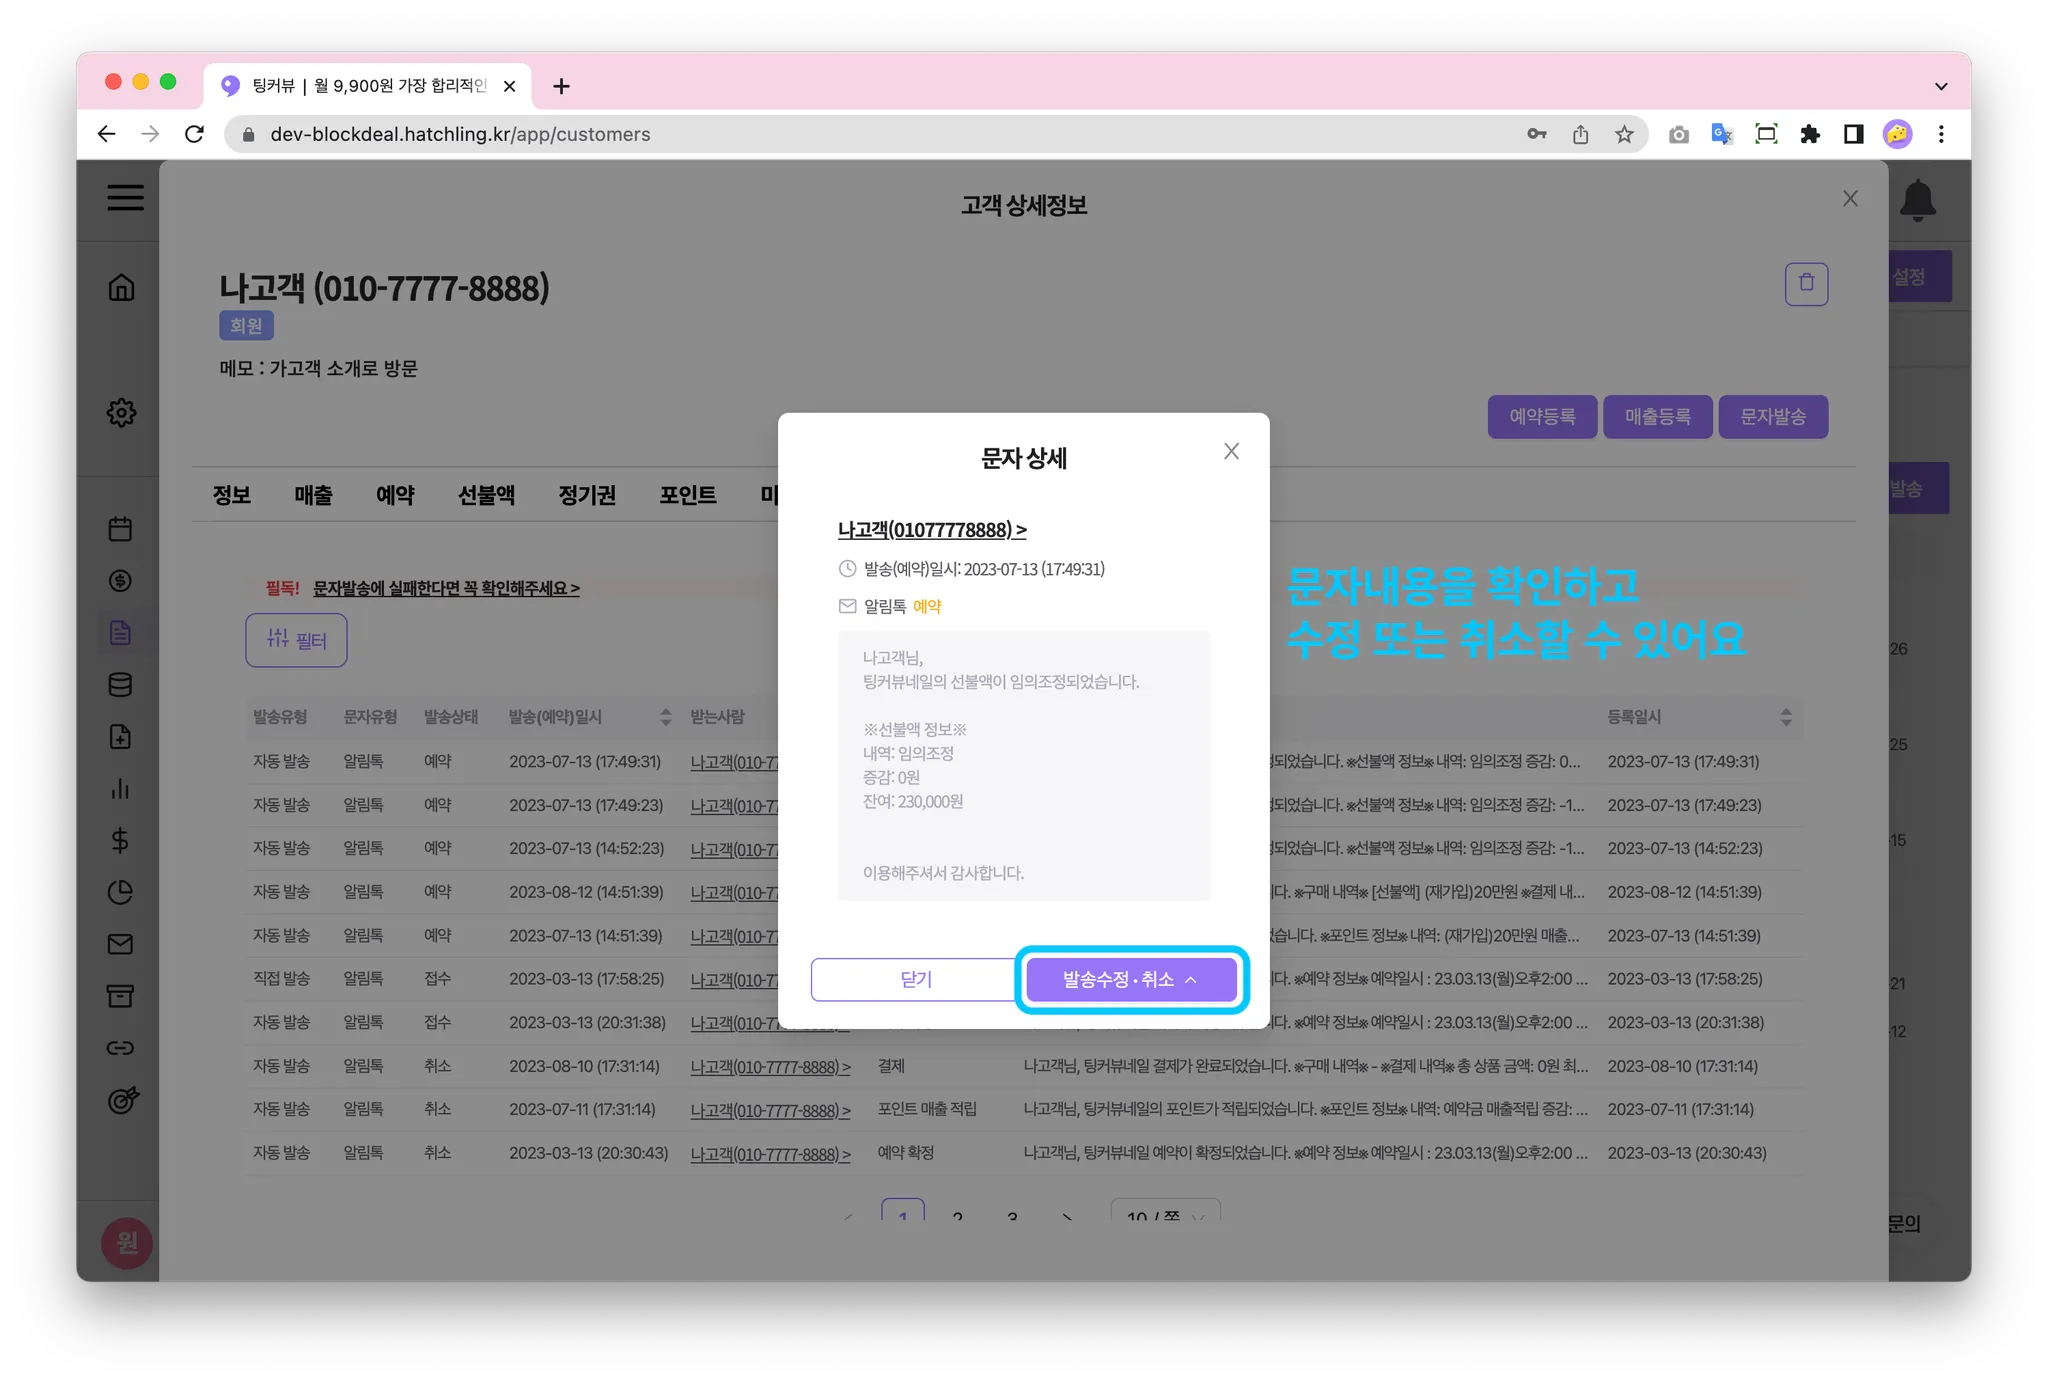The image size is (2048, 1383).
Task: Close the 문자 상세 dialog
Action: [1231, 452]
